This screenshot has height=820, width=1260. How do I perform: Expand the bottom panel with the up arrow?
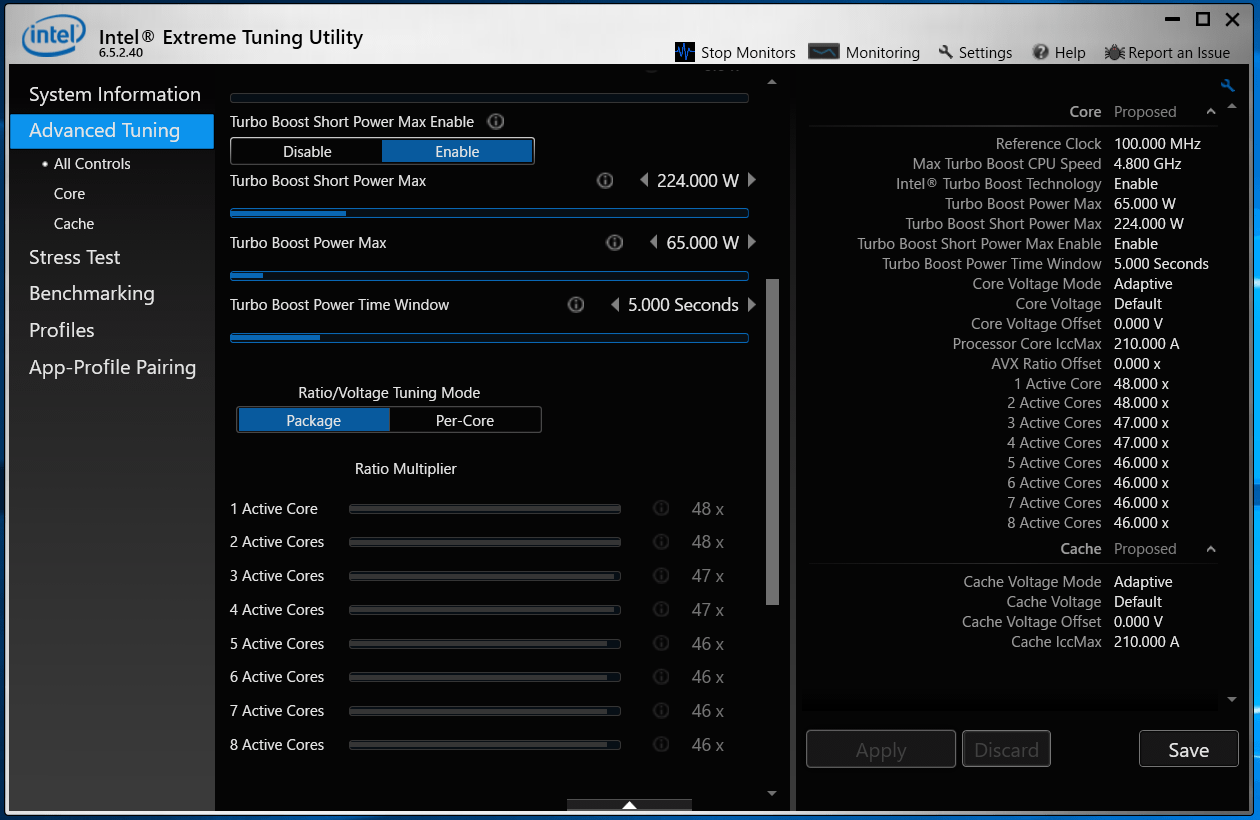[x=629, y=805]
